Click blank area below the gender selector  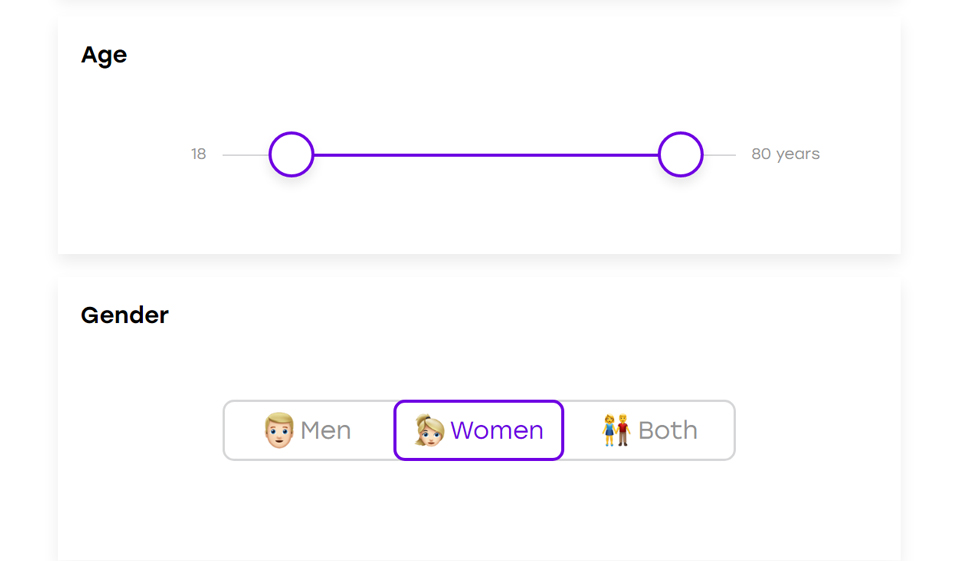(480, 510)
